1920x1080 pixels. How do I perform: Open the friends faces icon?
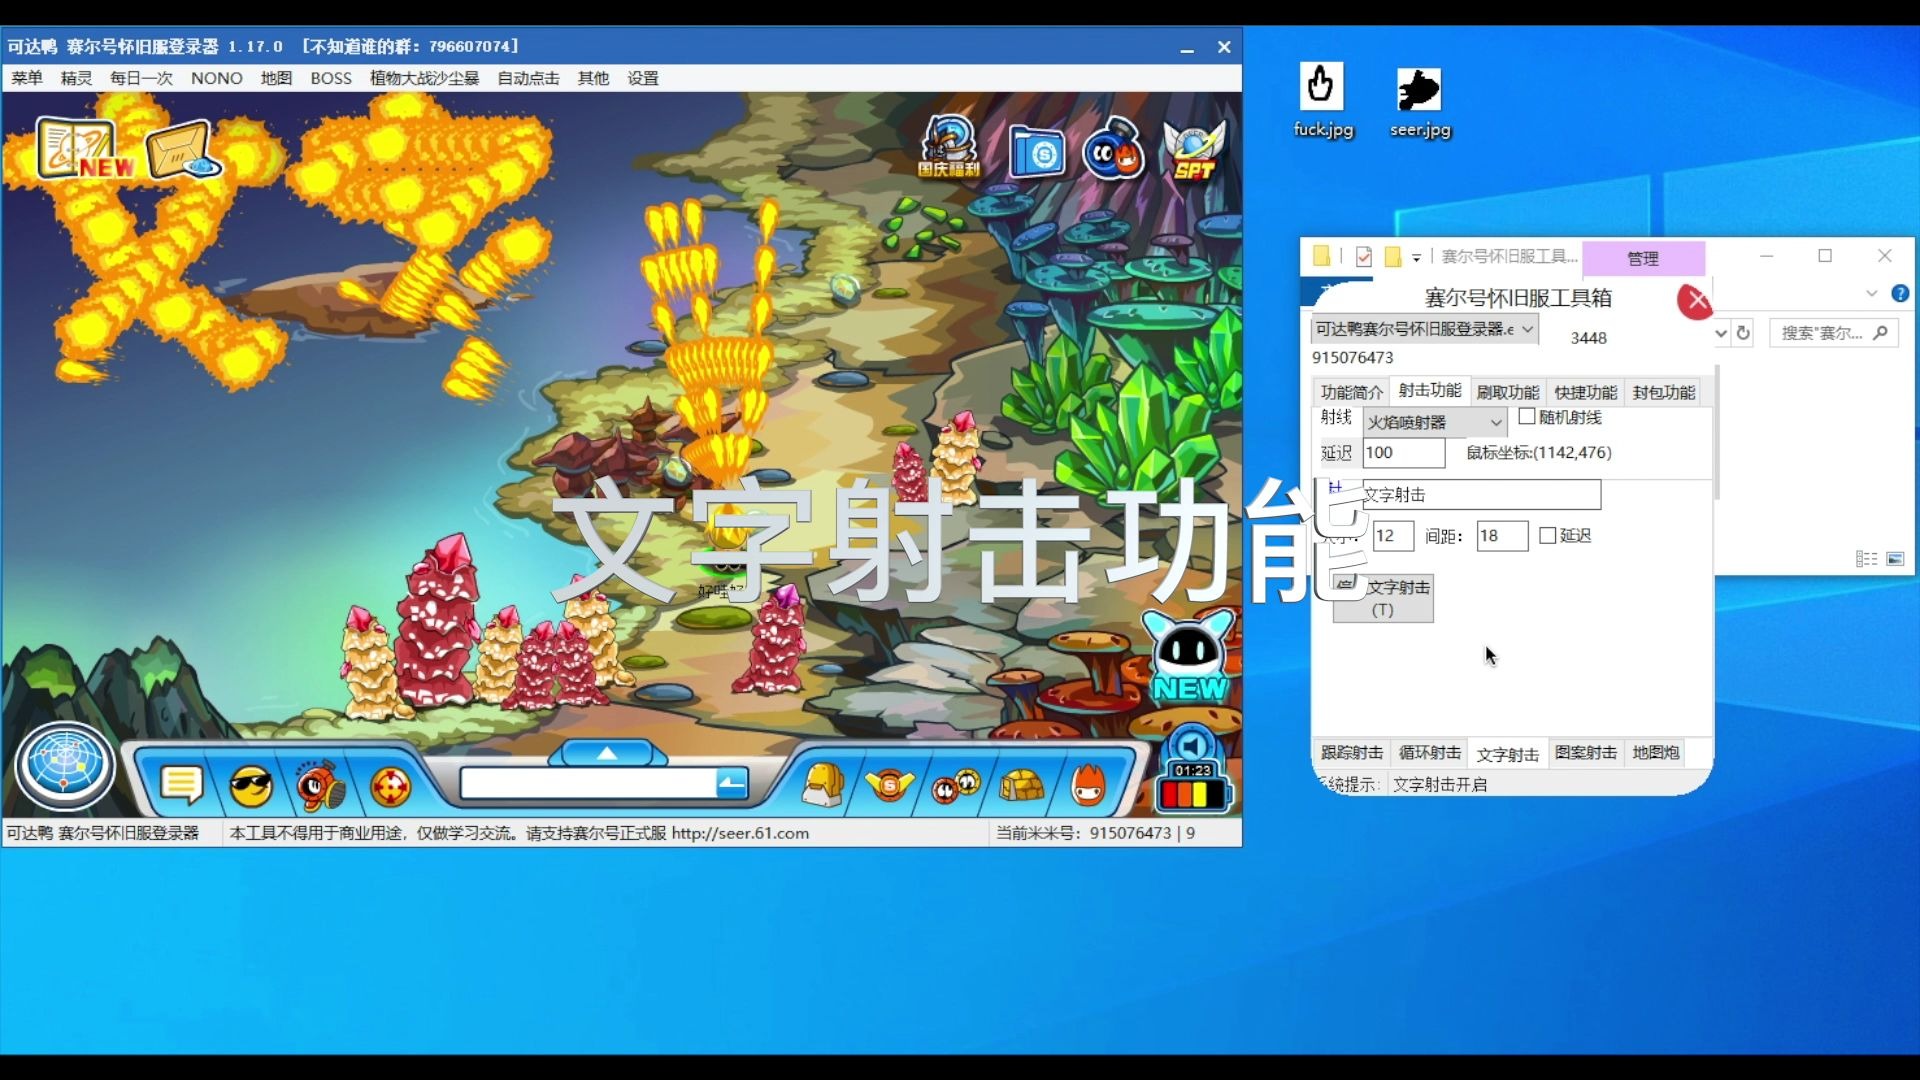956,786
